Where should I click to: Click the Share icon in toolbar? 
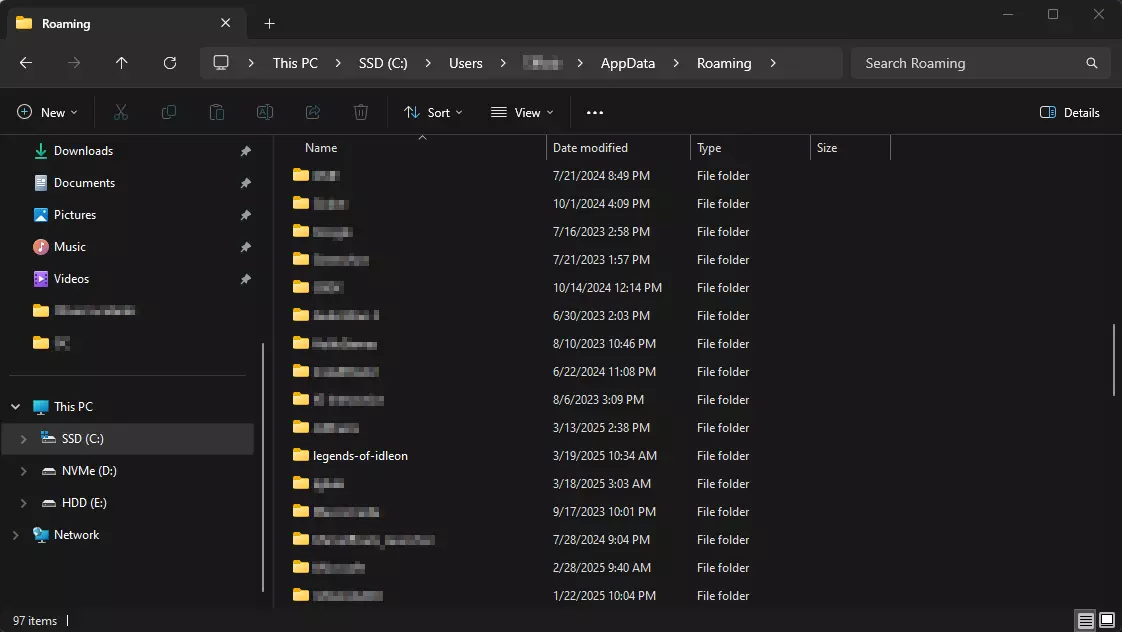(313, 113)
